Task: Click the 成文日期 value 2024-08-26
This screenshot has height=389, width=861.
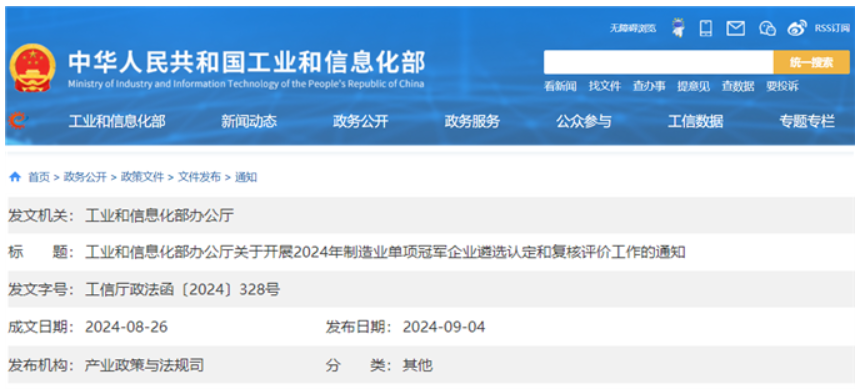Action: click(x=126, y=327)
